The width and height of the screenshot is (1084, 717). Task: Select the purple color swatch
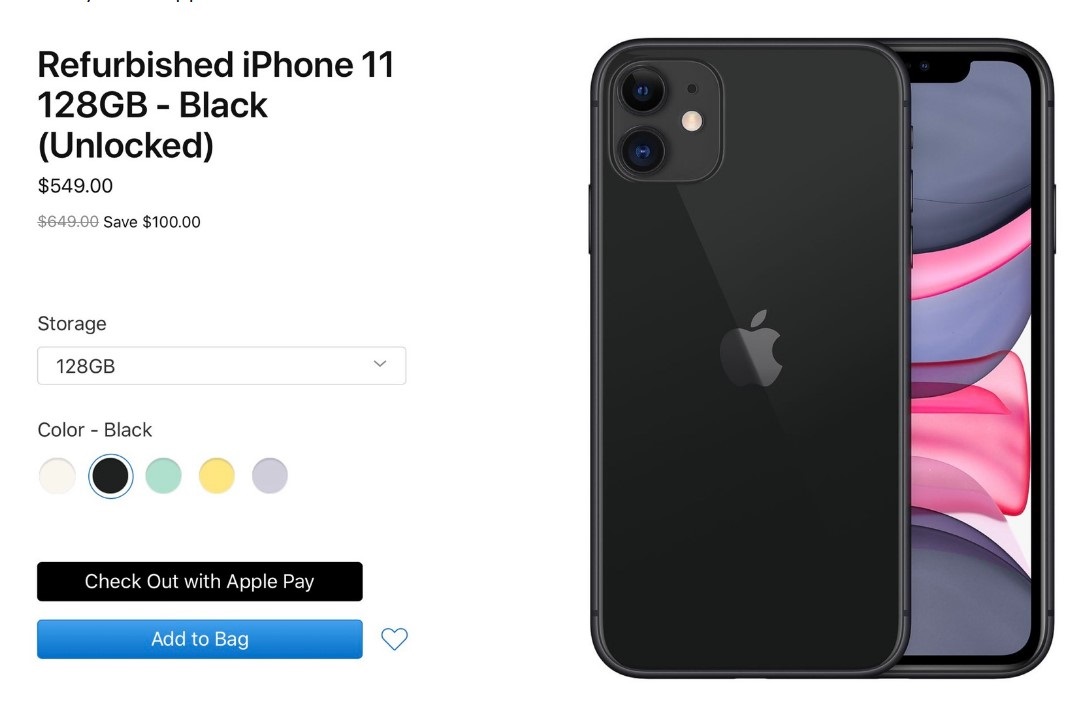[x=270, y=476]
